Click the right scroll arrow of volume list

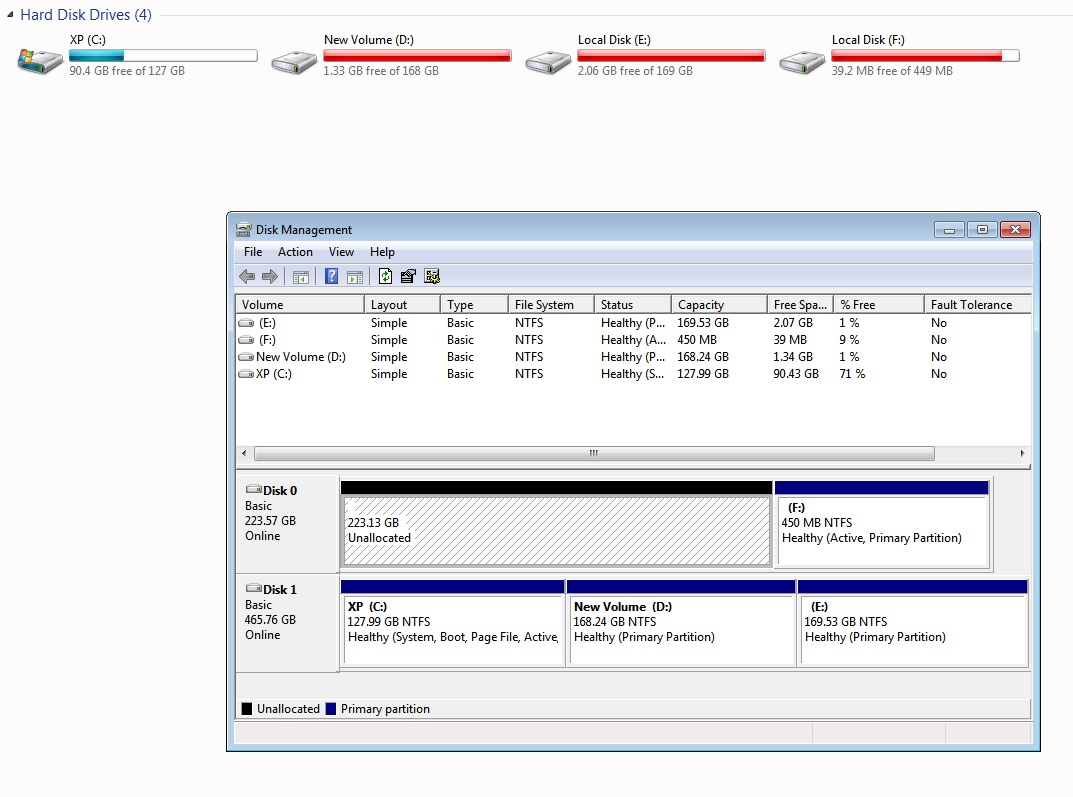click(x=1022, y=454)
